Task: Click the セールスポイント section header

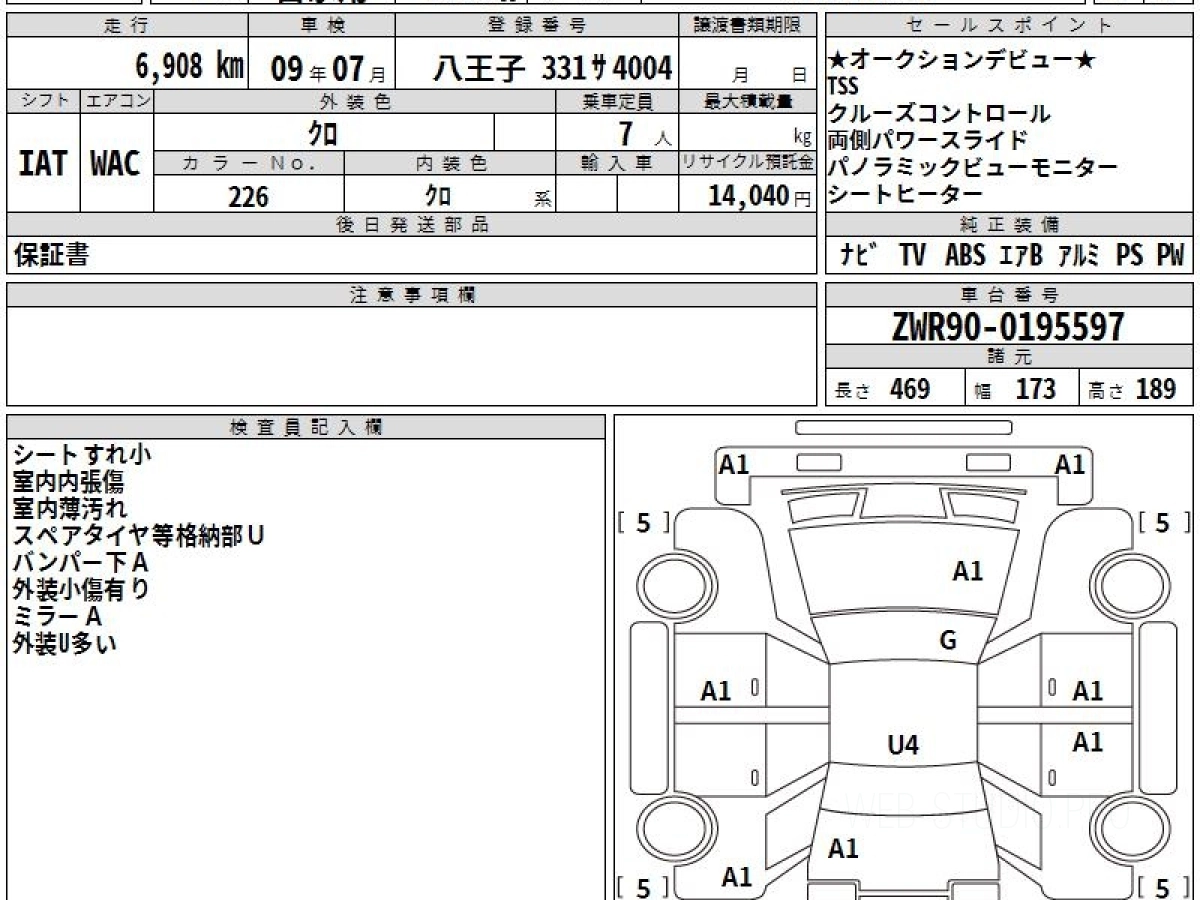Action: 1009,26
